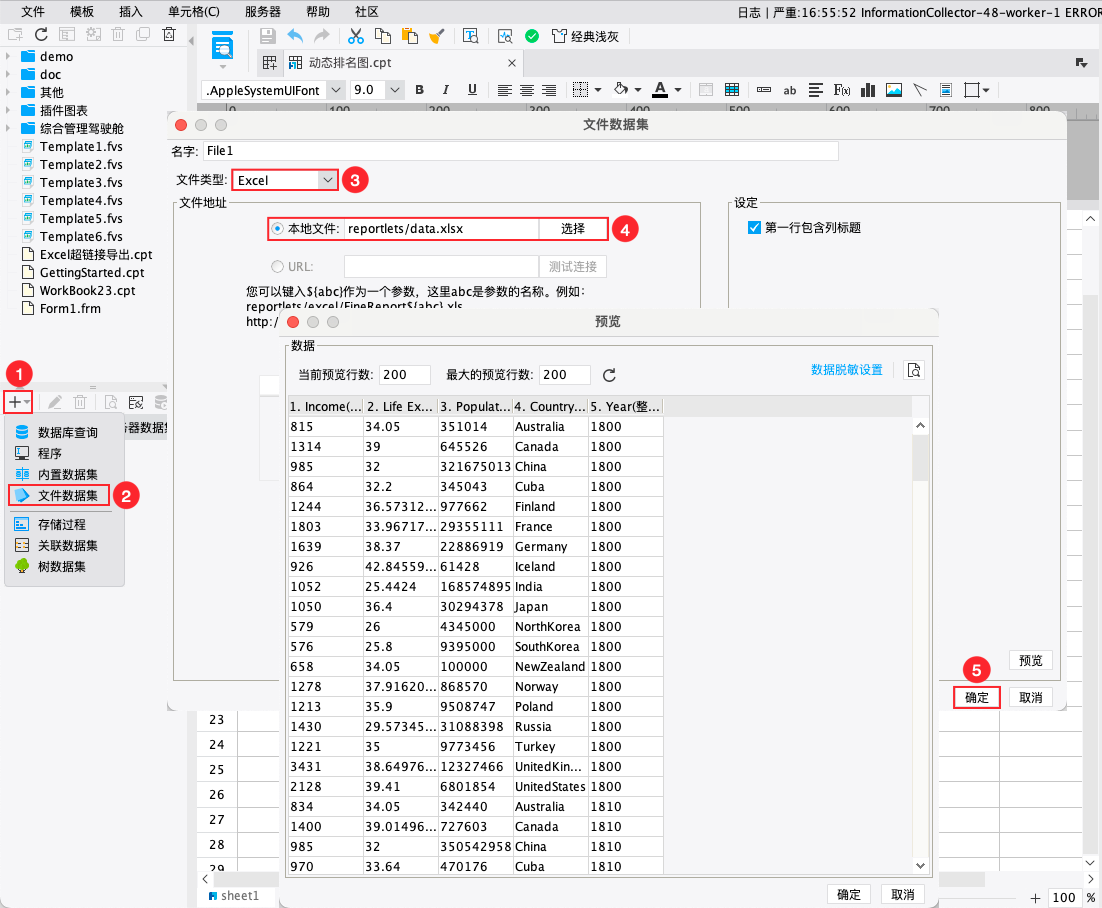Toggle underline text formatting

472,90
